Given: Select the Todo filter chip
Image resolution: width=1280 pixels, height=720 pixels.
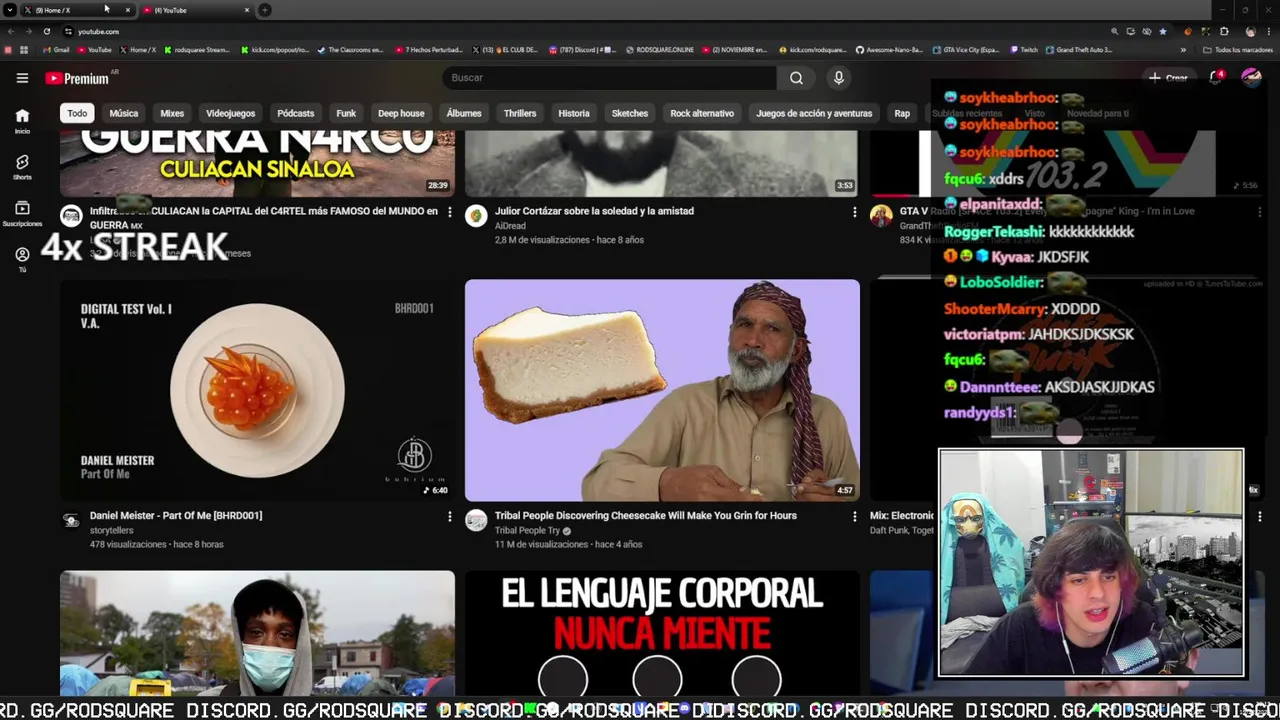Looking at the screenshot, I should pyautogui.click(x=77, y=113).
